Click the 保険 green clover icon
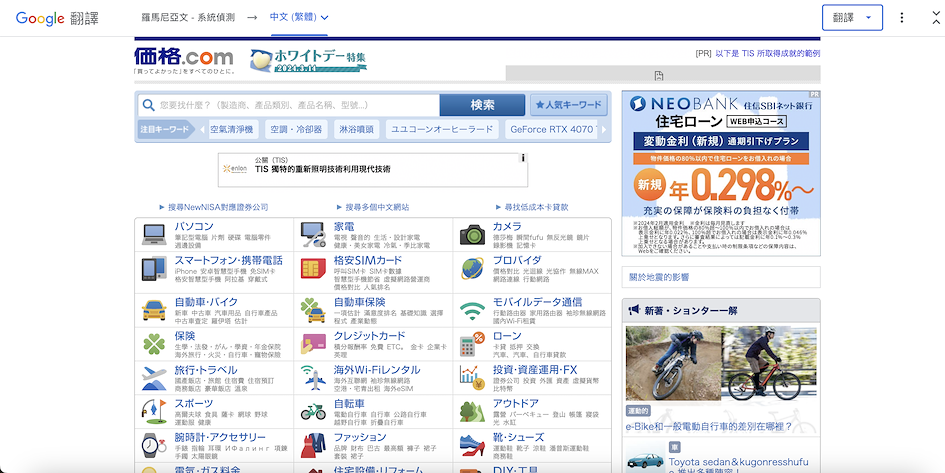Image resolution: width=945 pixels, height=473 pixels. (154, 344)
